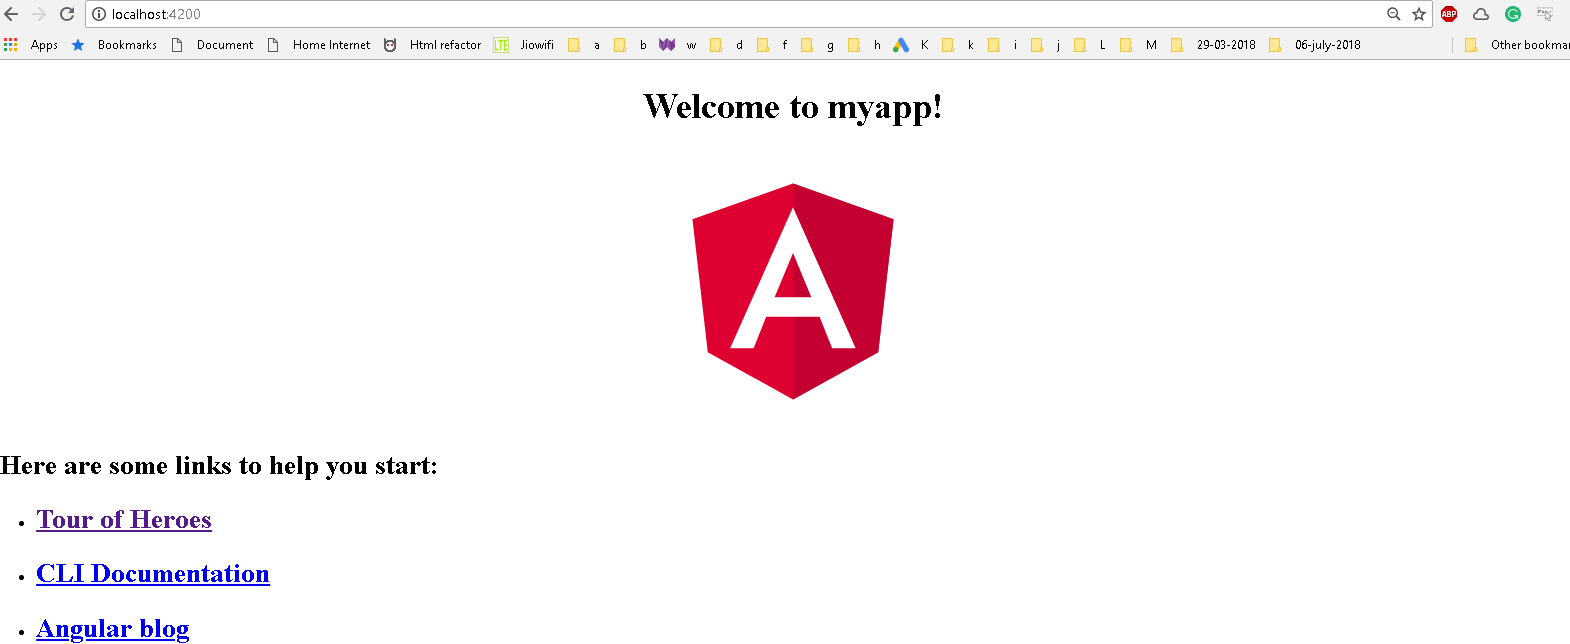Expand bookmark folder f
The width and height of the screenshot is (1570, 644).
(772, 45)
